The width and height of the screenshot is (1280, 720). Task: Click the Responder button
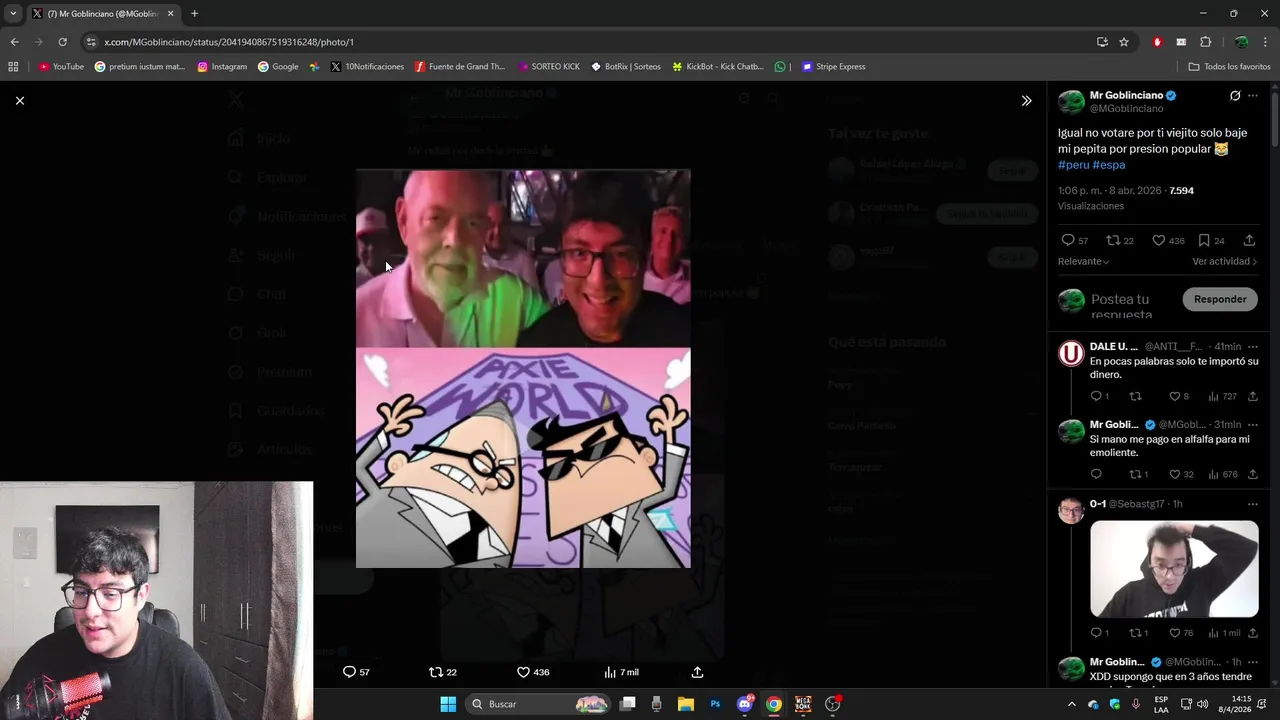(1220, 299)
